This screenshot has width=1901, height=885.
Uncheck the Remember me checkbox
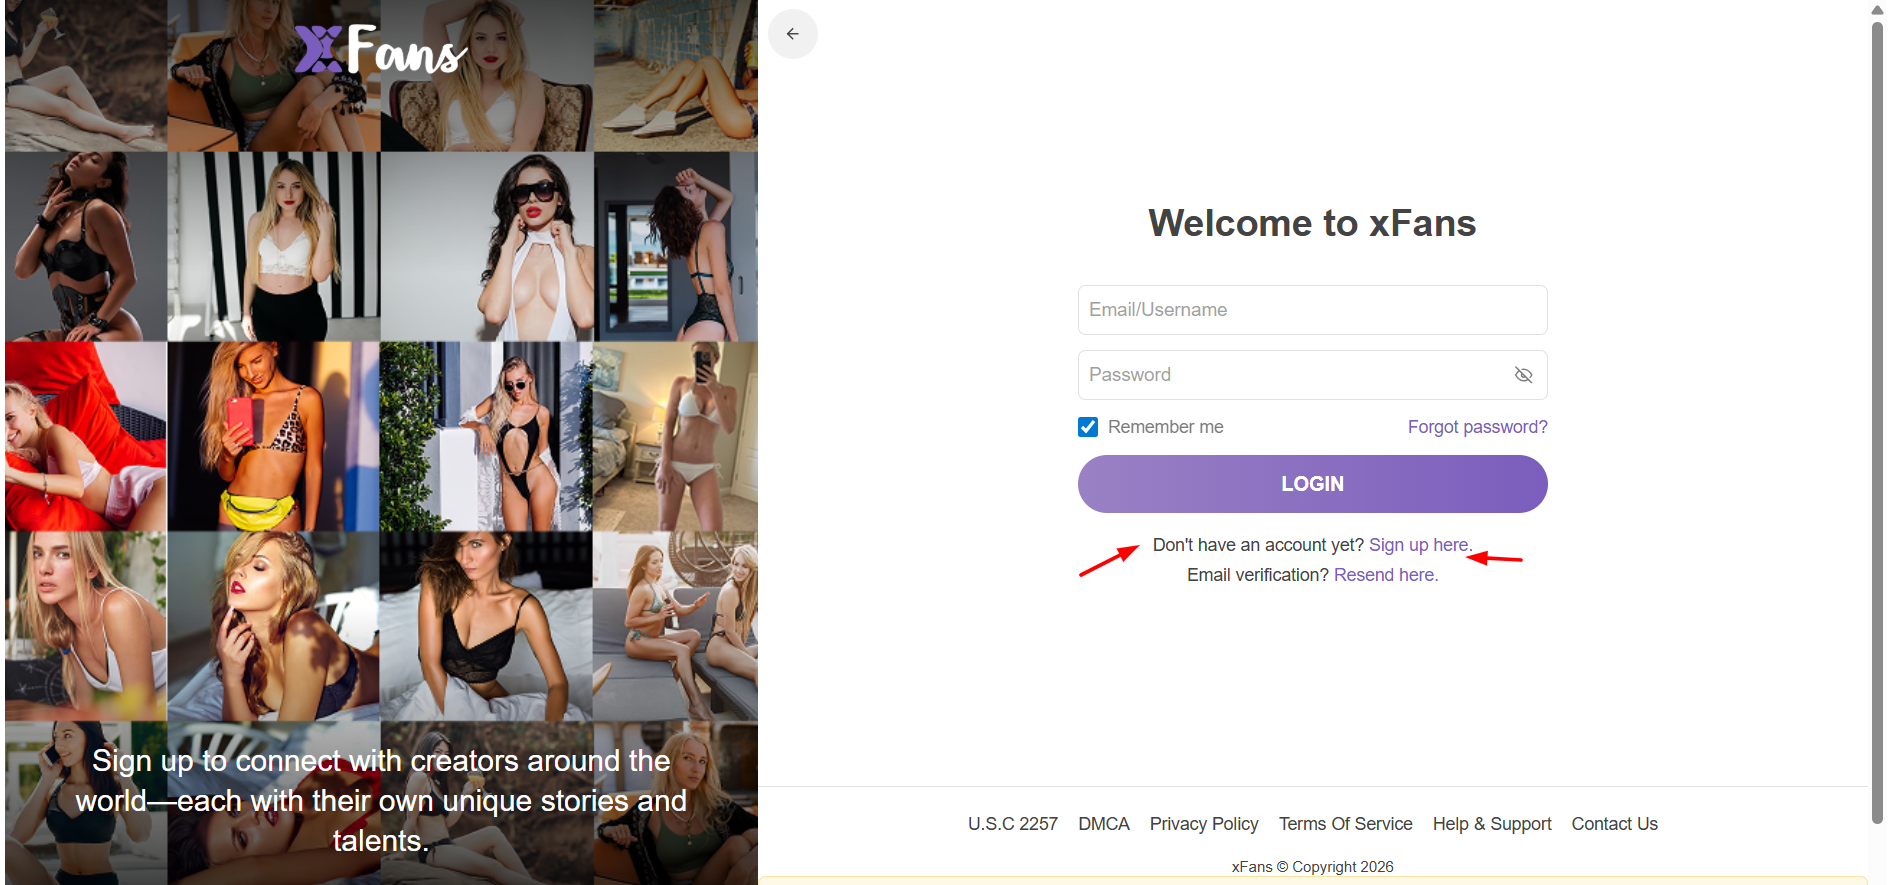pyautogui.click(x=1088, y=427)
